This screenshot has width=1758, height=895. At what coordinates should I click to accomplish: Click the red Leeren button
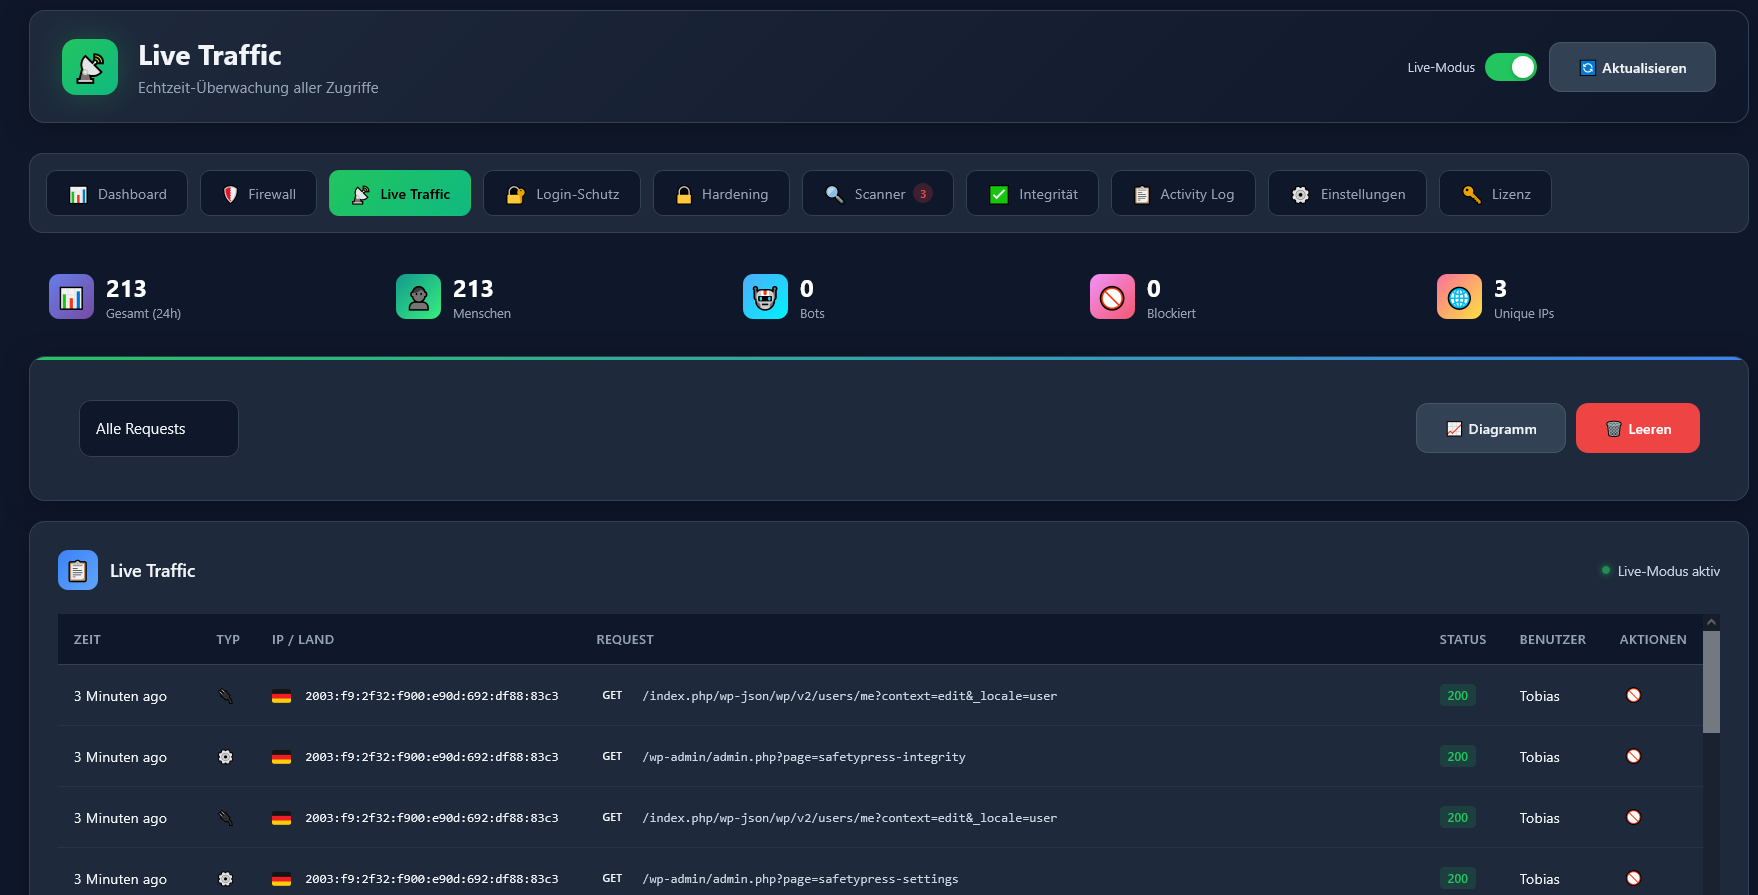pos(1637,428)
